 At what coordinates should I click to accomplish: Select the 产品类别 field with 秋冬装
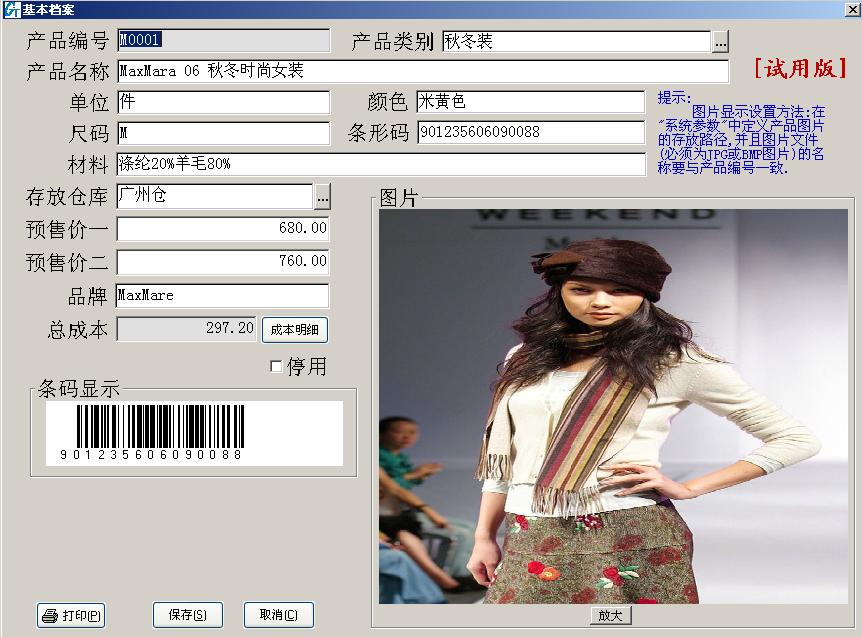point(576,42)
